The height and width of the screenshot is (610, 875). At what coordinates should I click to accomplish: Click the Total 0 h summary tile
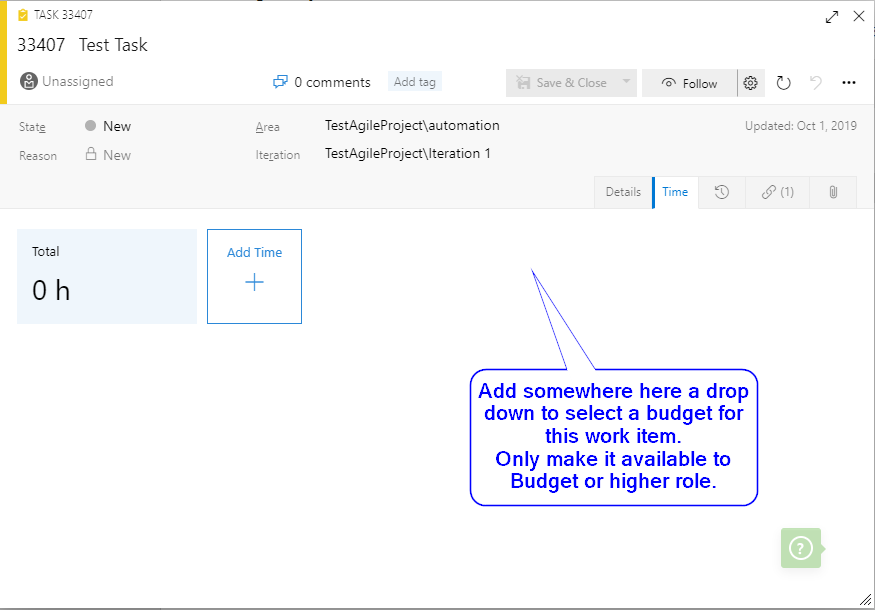[107, 276]
